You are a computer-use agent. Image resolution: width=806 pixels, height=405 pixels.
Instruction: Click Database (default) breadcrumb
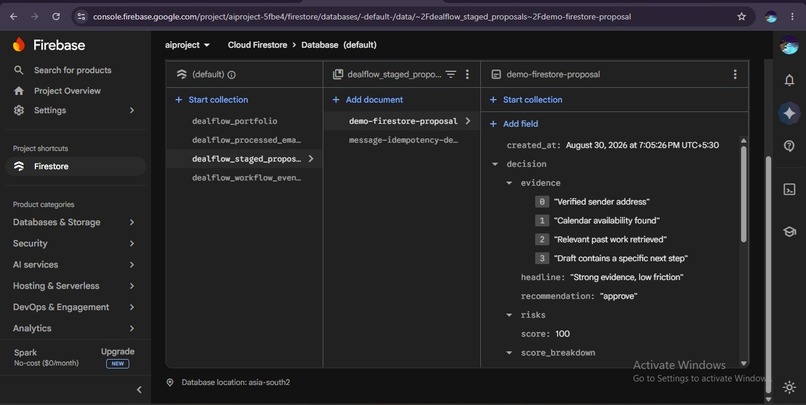coord(339,45)
